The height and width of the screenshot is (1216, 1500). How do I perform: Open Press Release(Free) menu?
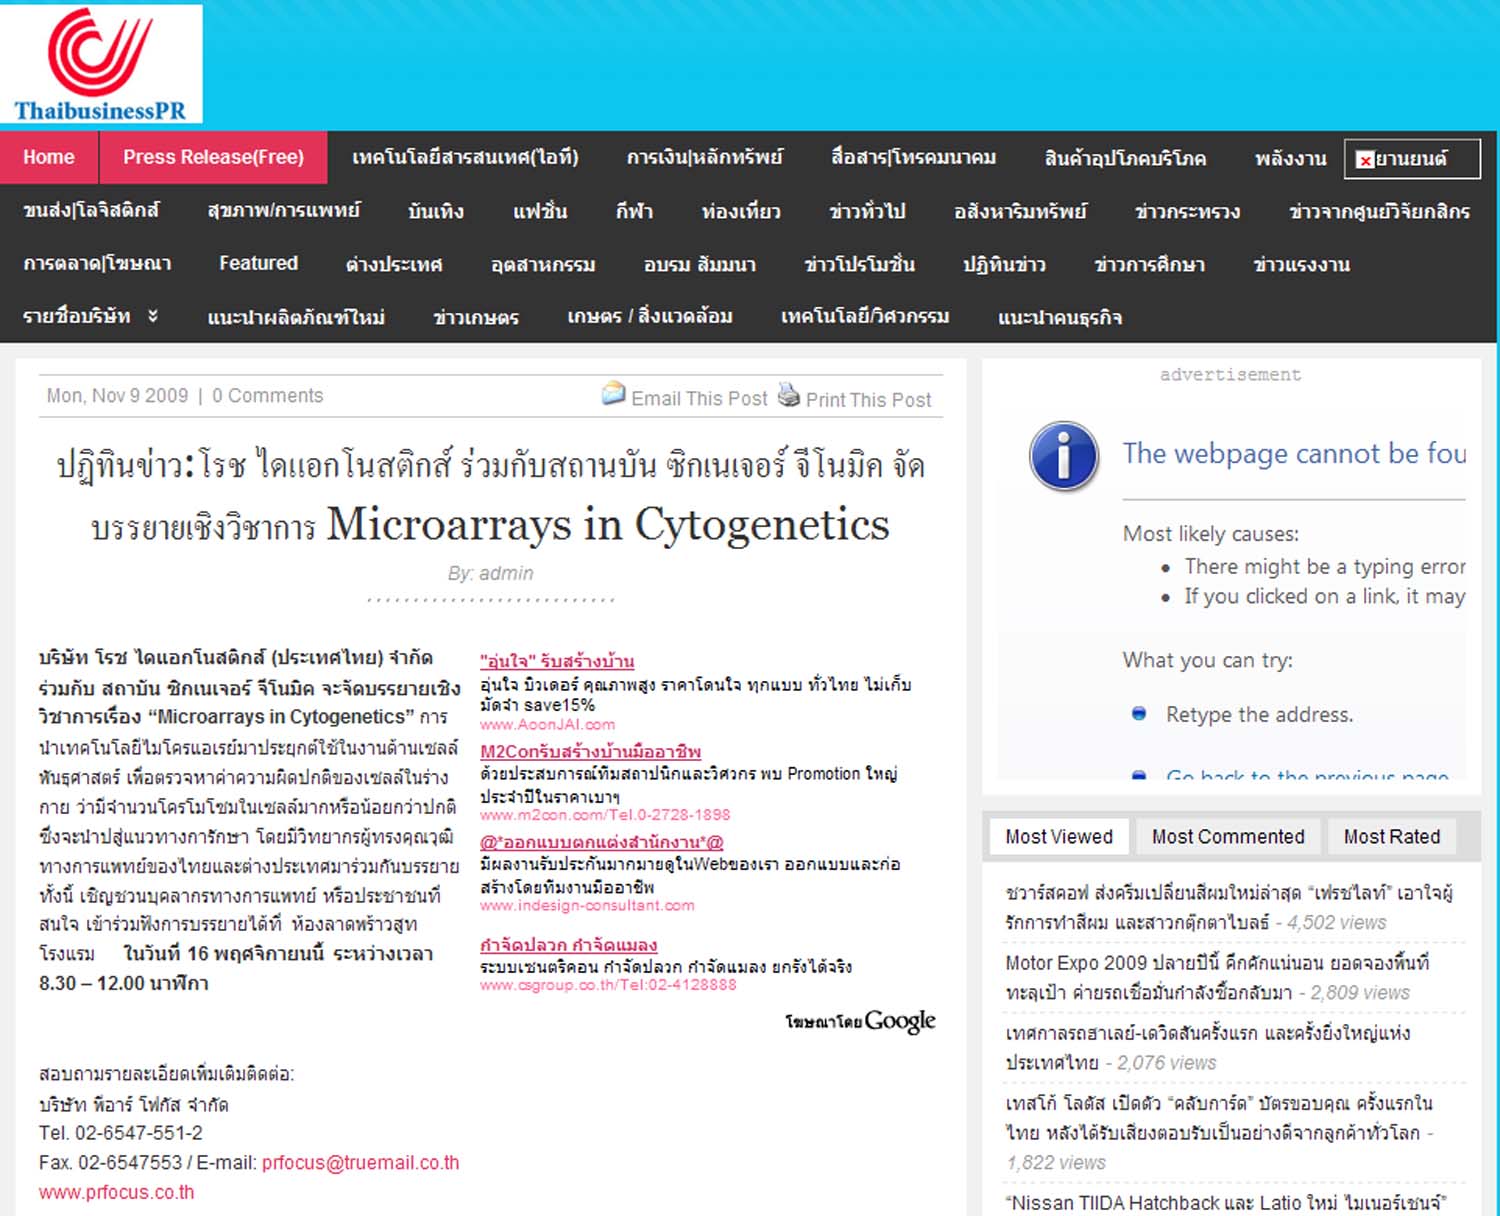point(213,157)
